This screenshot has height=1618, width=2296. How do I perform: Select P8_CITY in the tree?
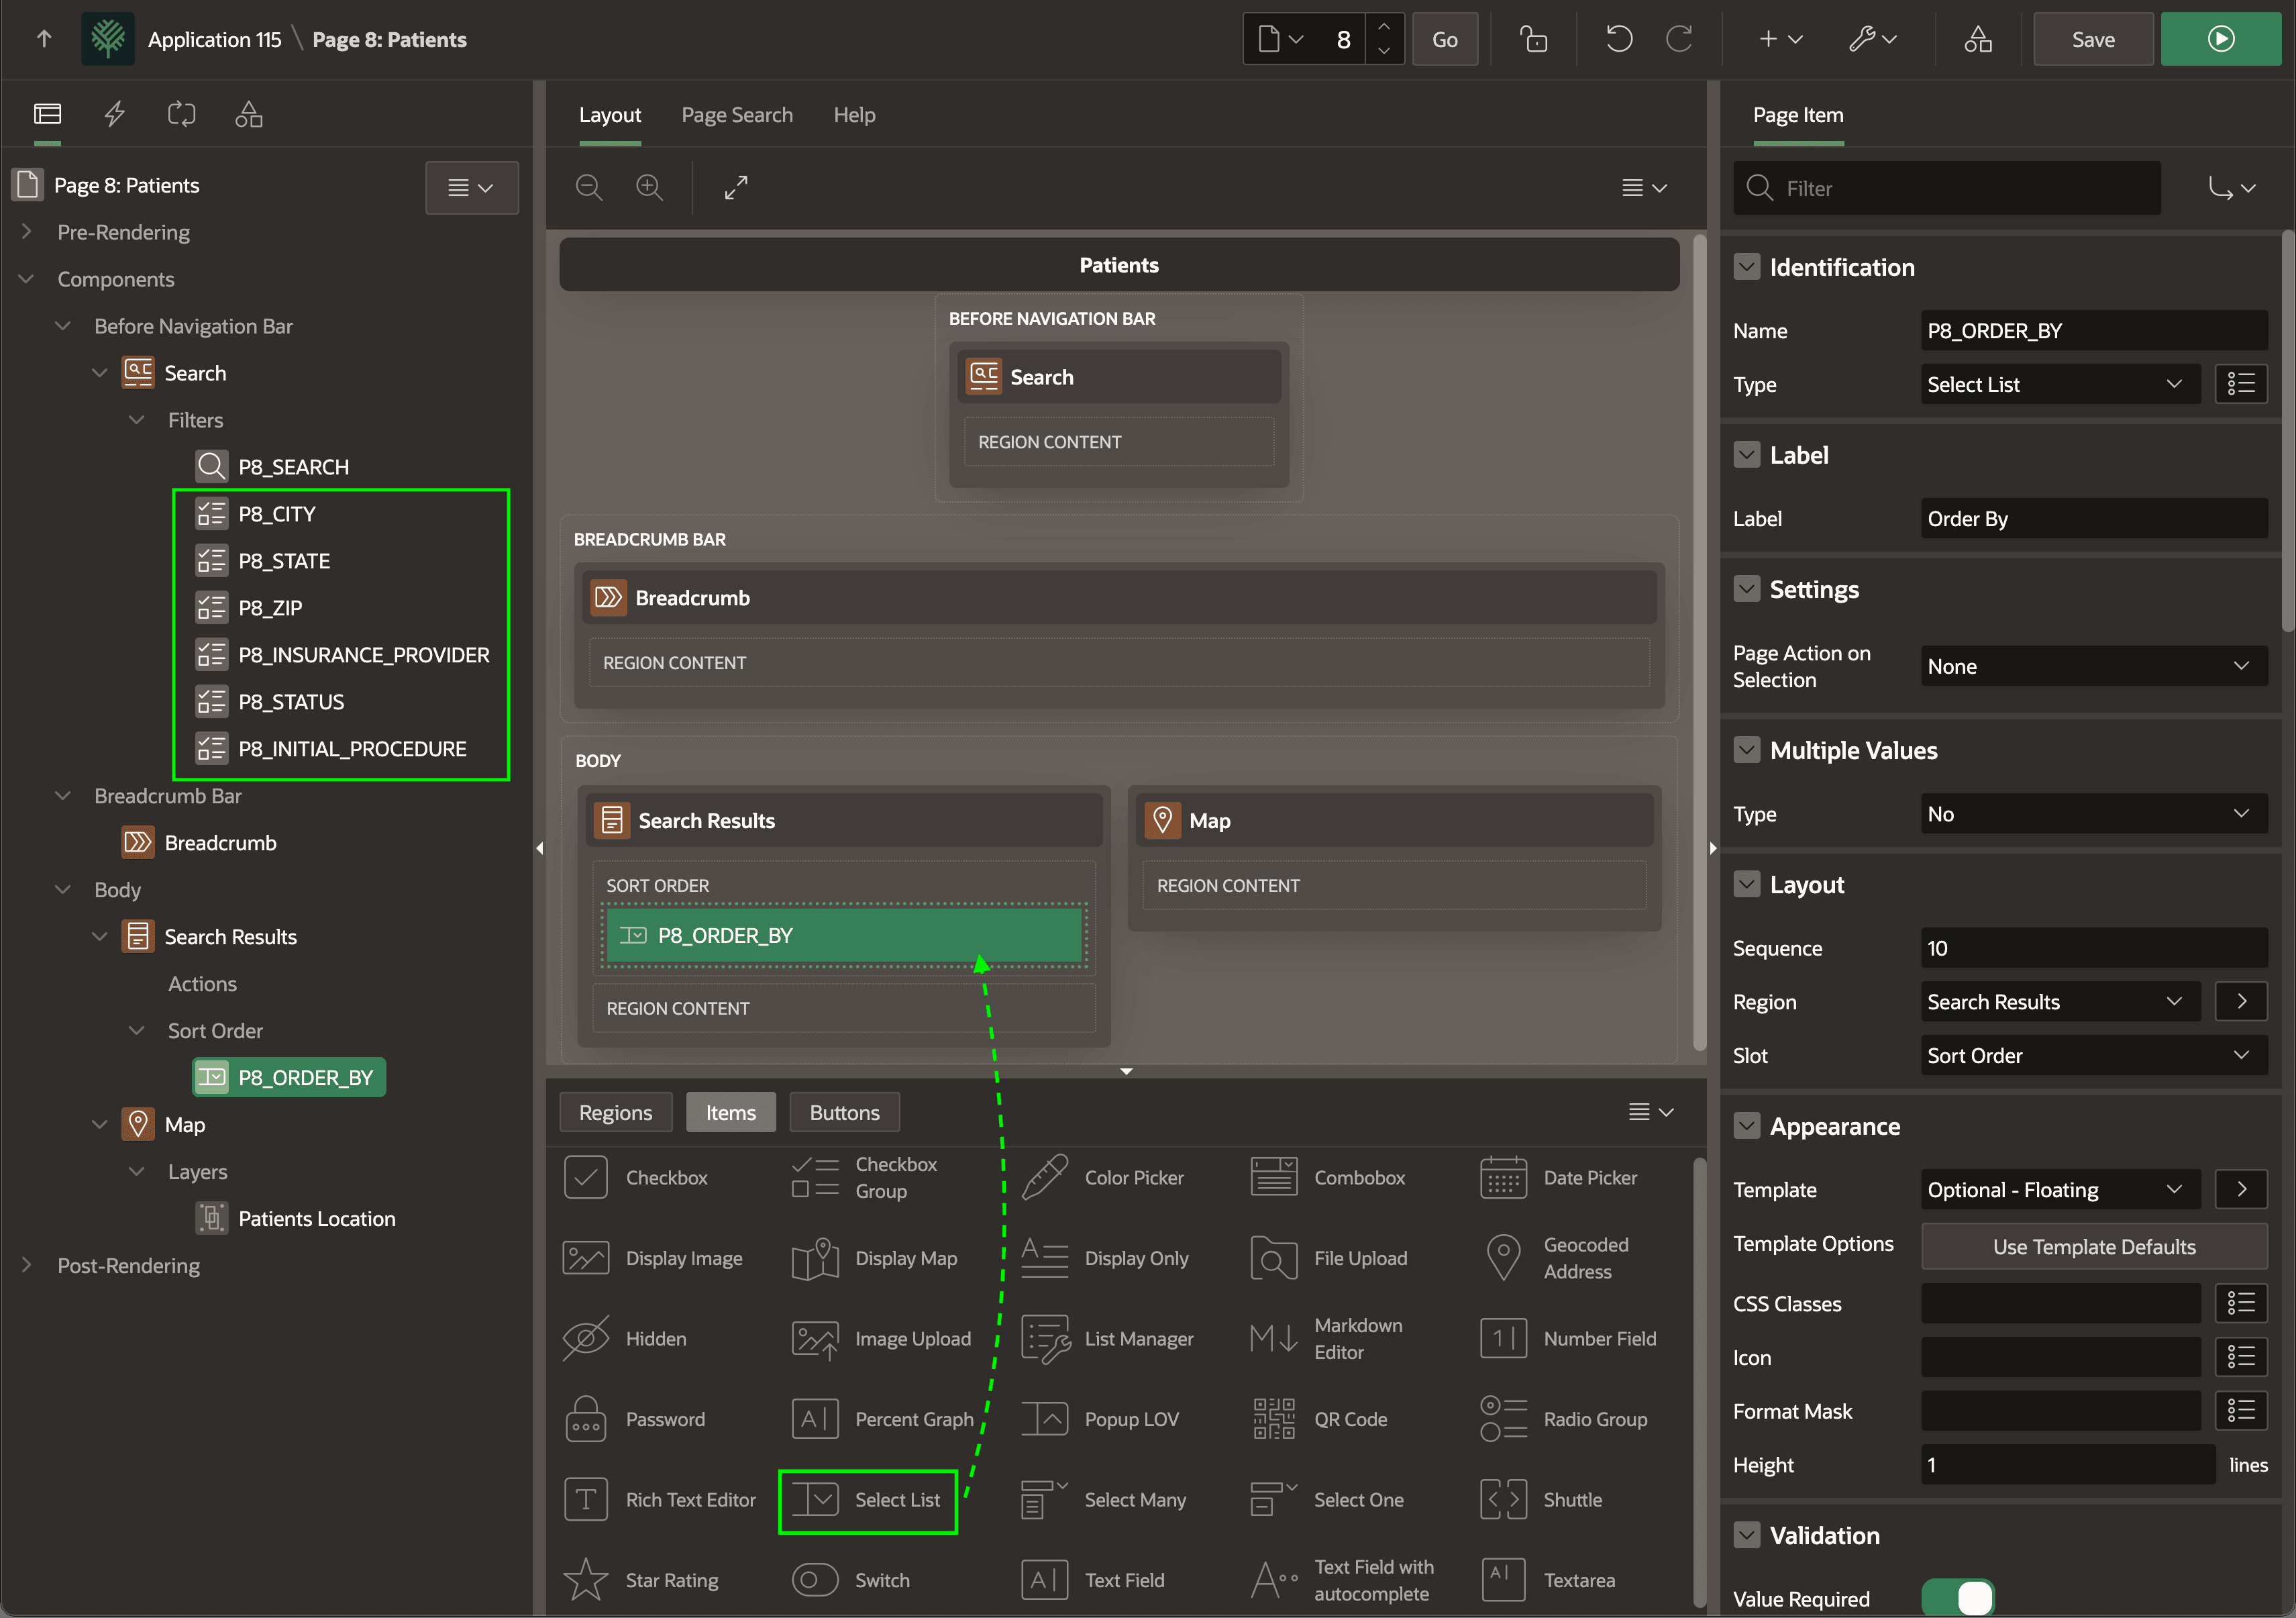277,514
